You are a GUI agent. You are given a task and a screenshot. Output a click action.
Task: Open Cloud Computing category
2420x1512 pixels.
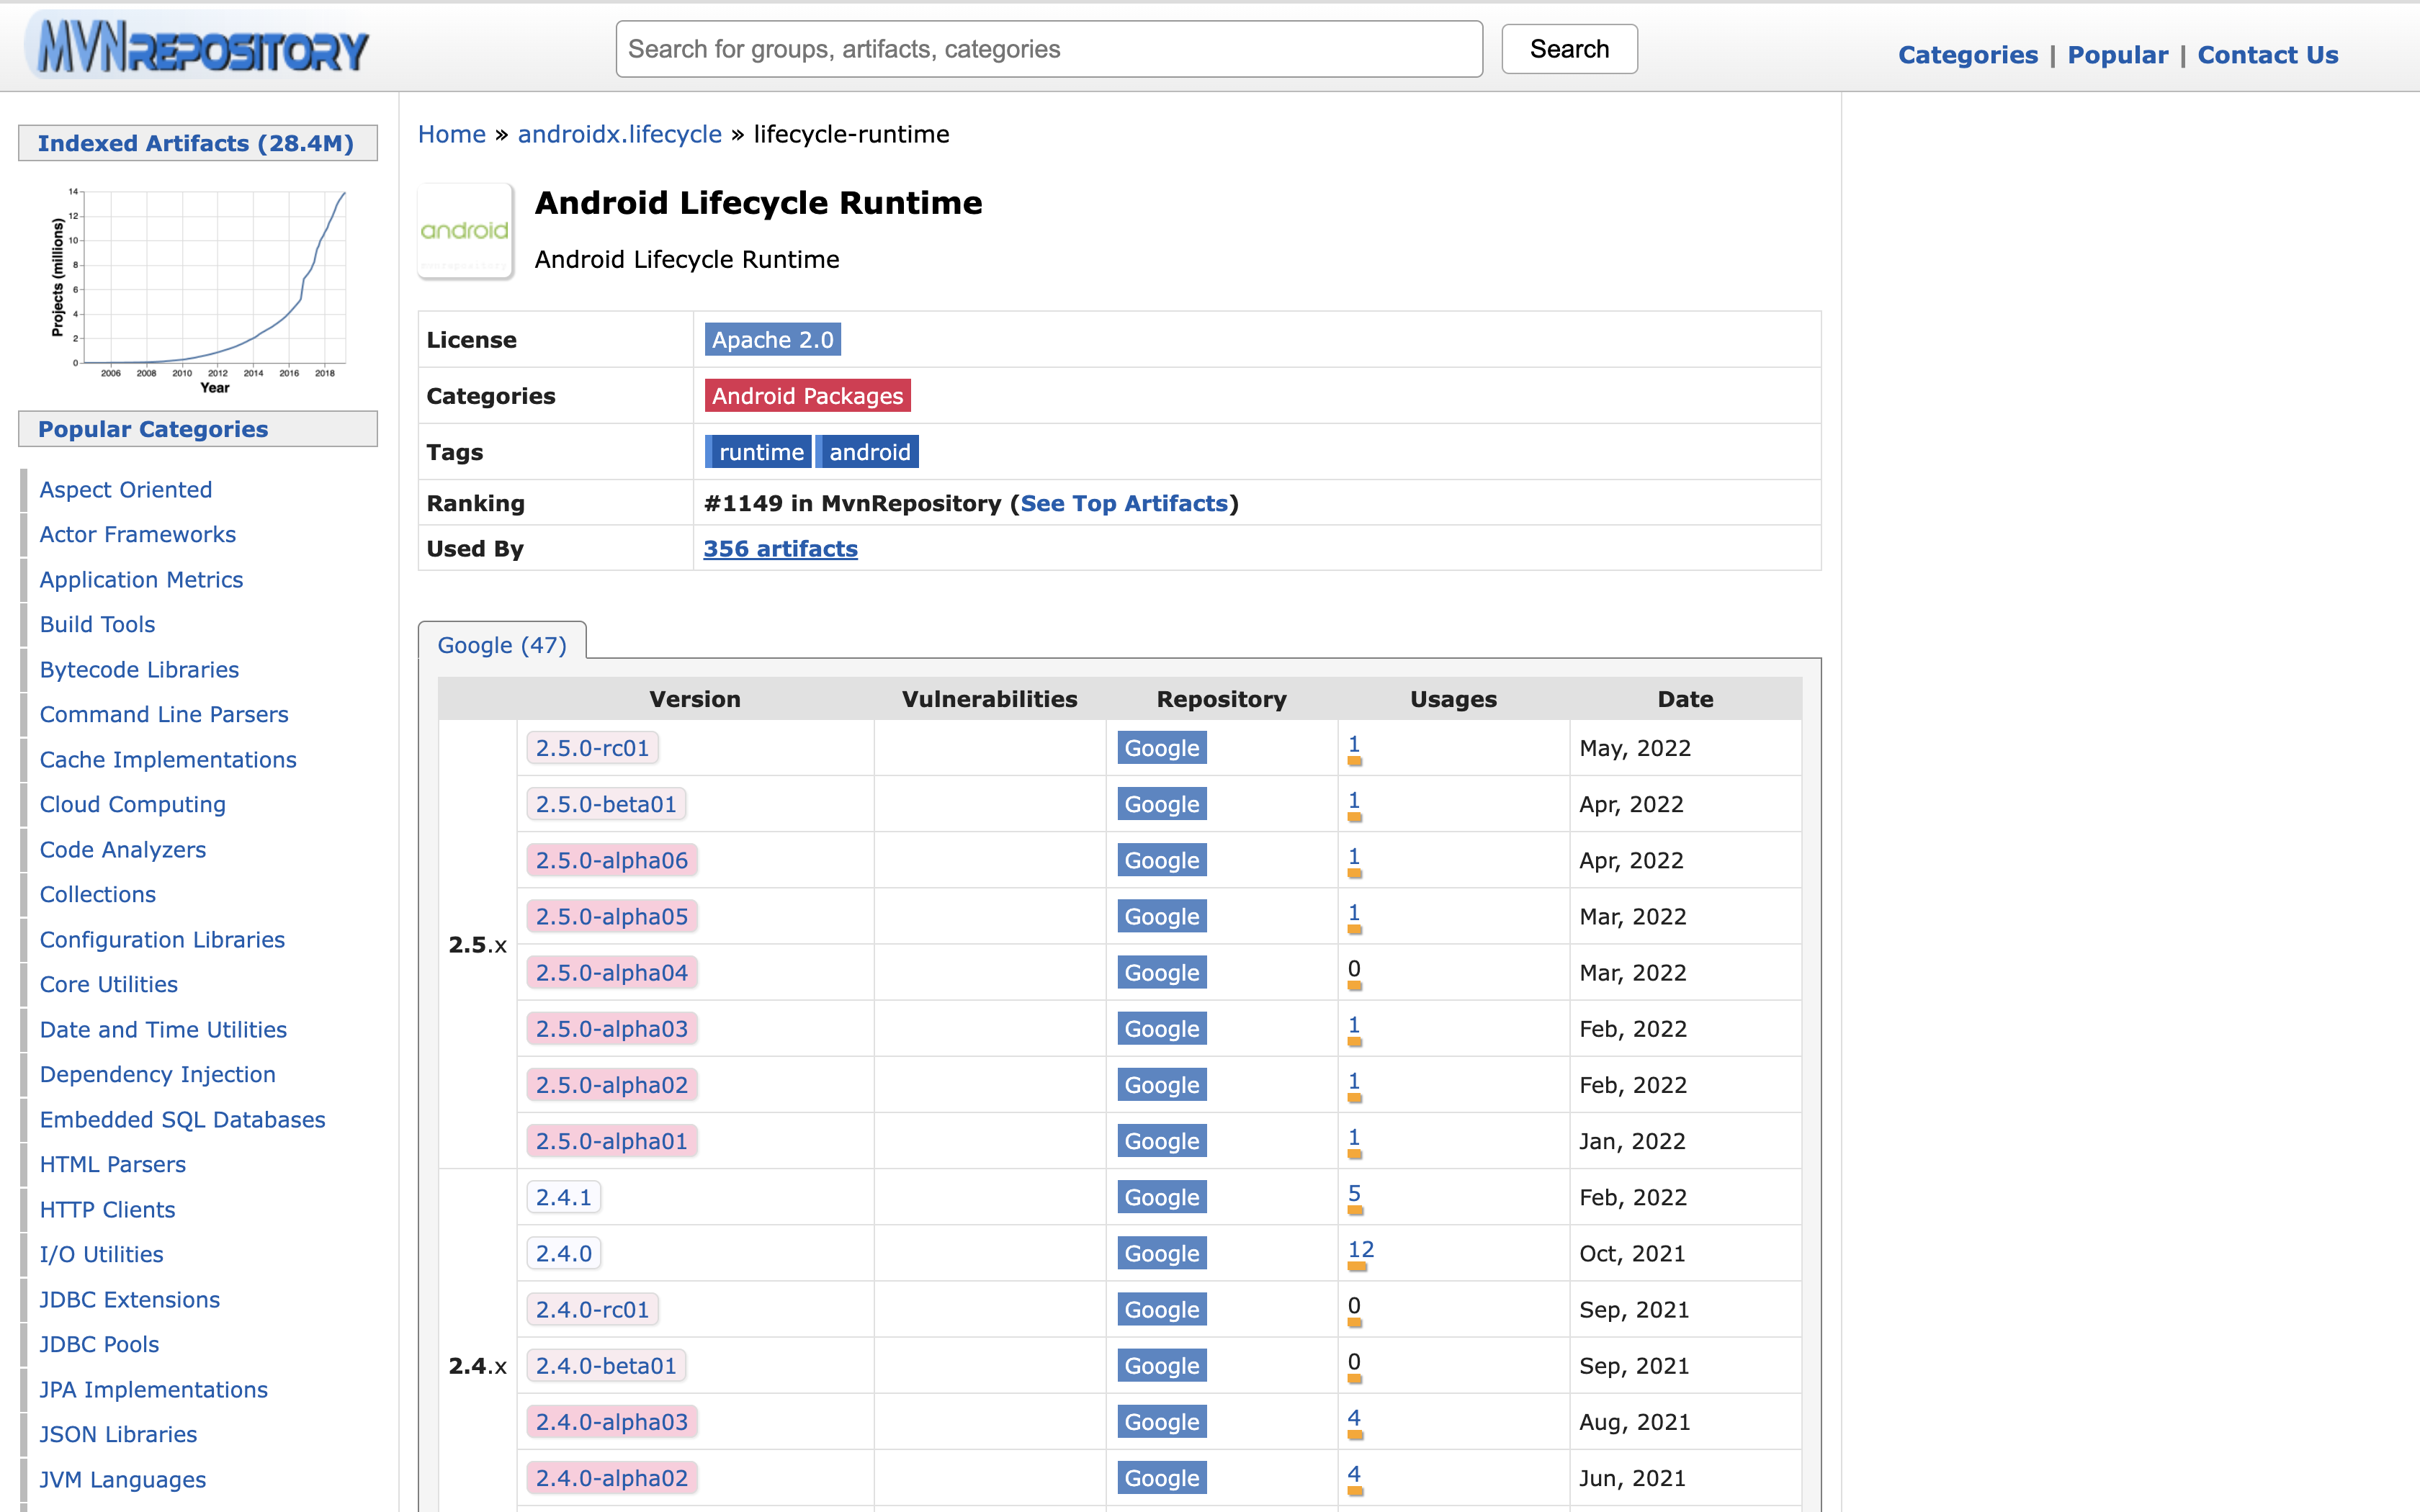132,805
